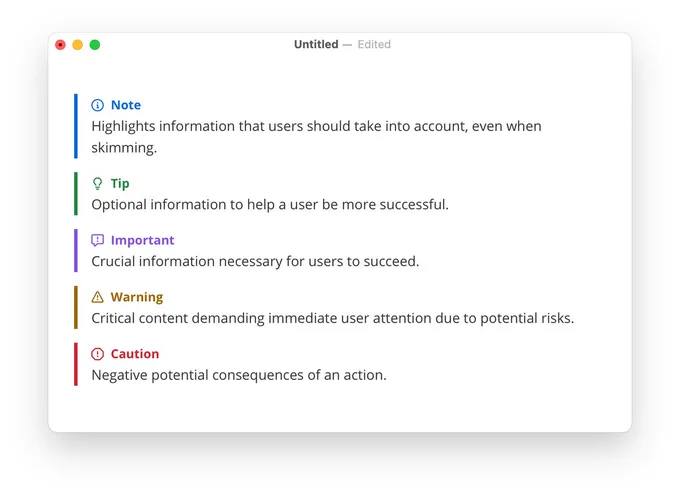Click the 'Tip' callout heading

120,184
